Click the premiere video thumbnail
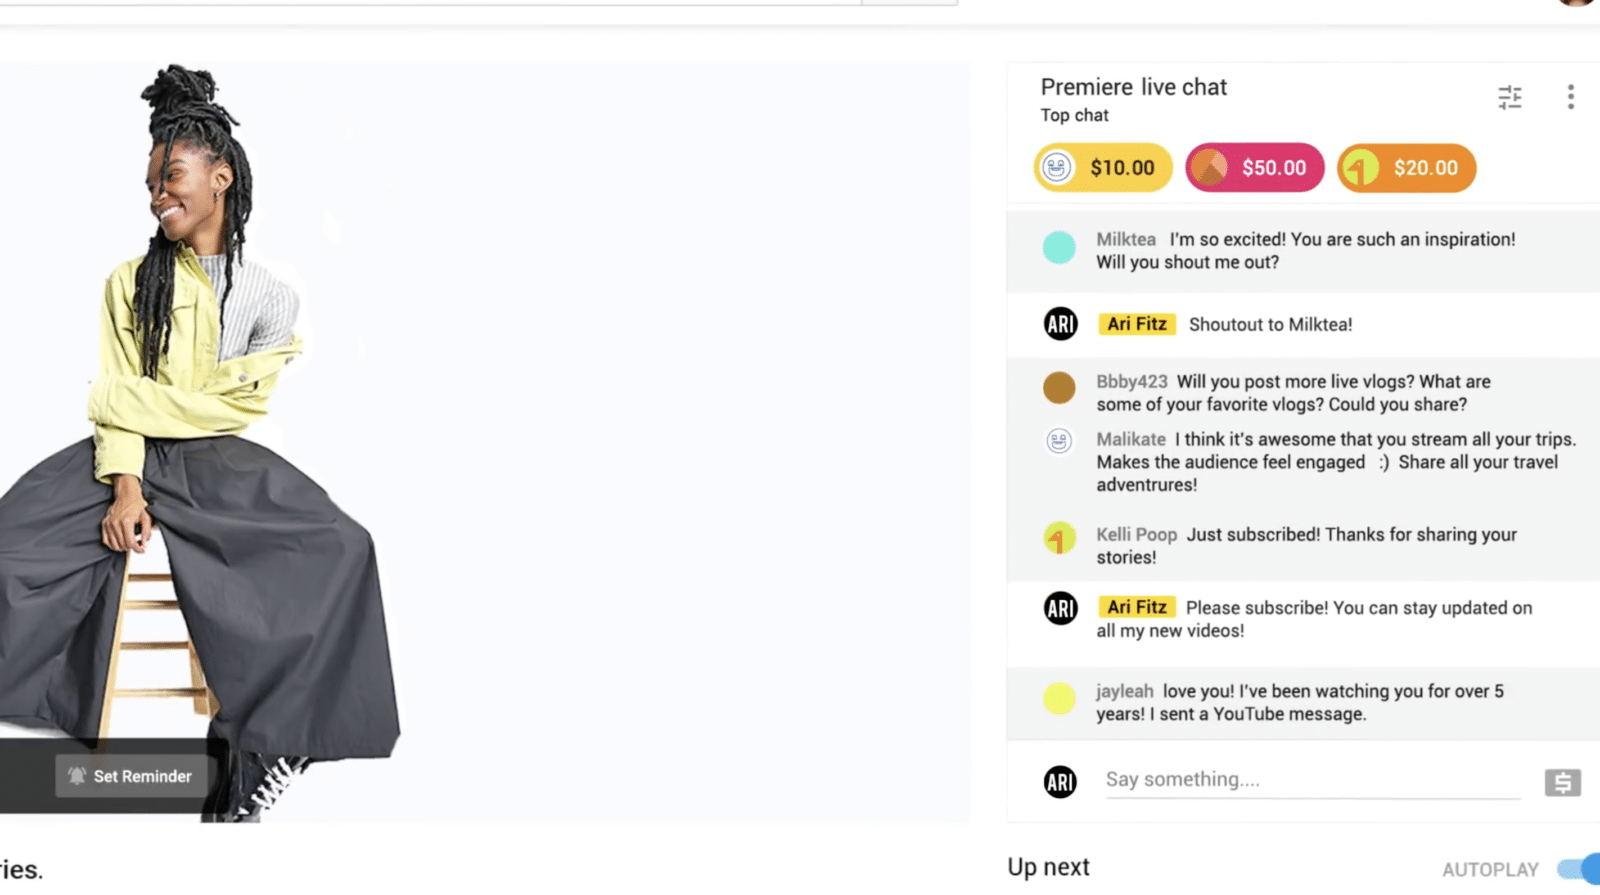The image size is (1600, 895). tap(484, 442)
